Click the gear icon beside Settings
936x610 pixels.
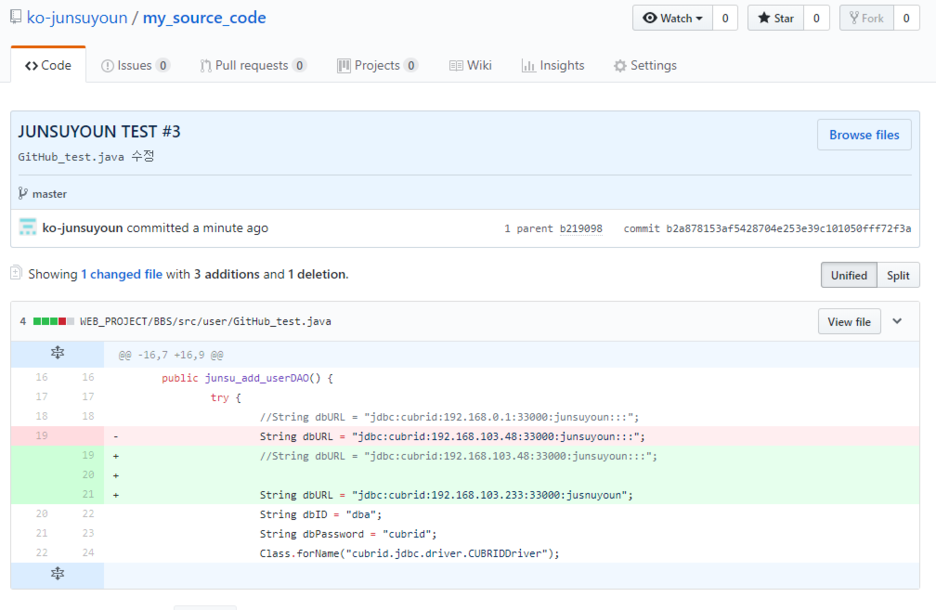(619, 65)
